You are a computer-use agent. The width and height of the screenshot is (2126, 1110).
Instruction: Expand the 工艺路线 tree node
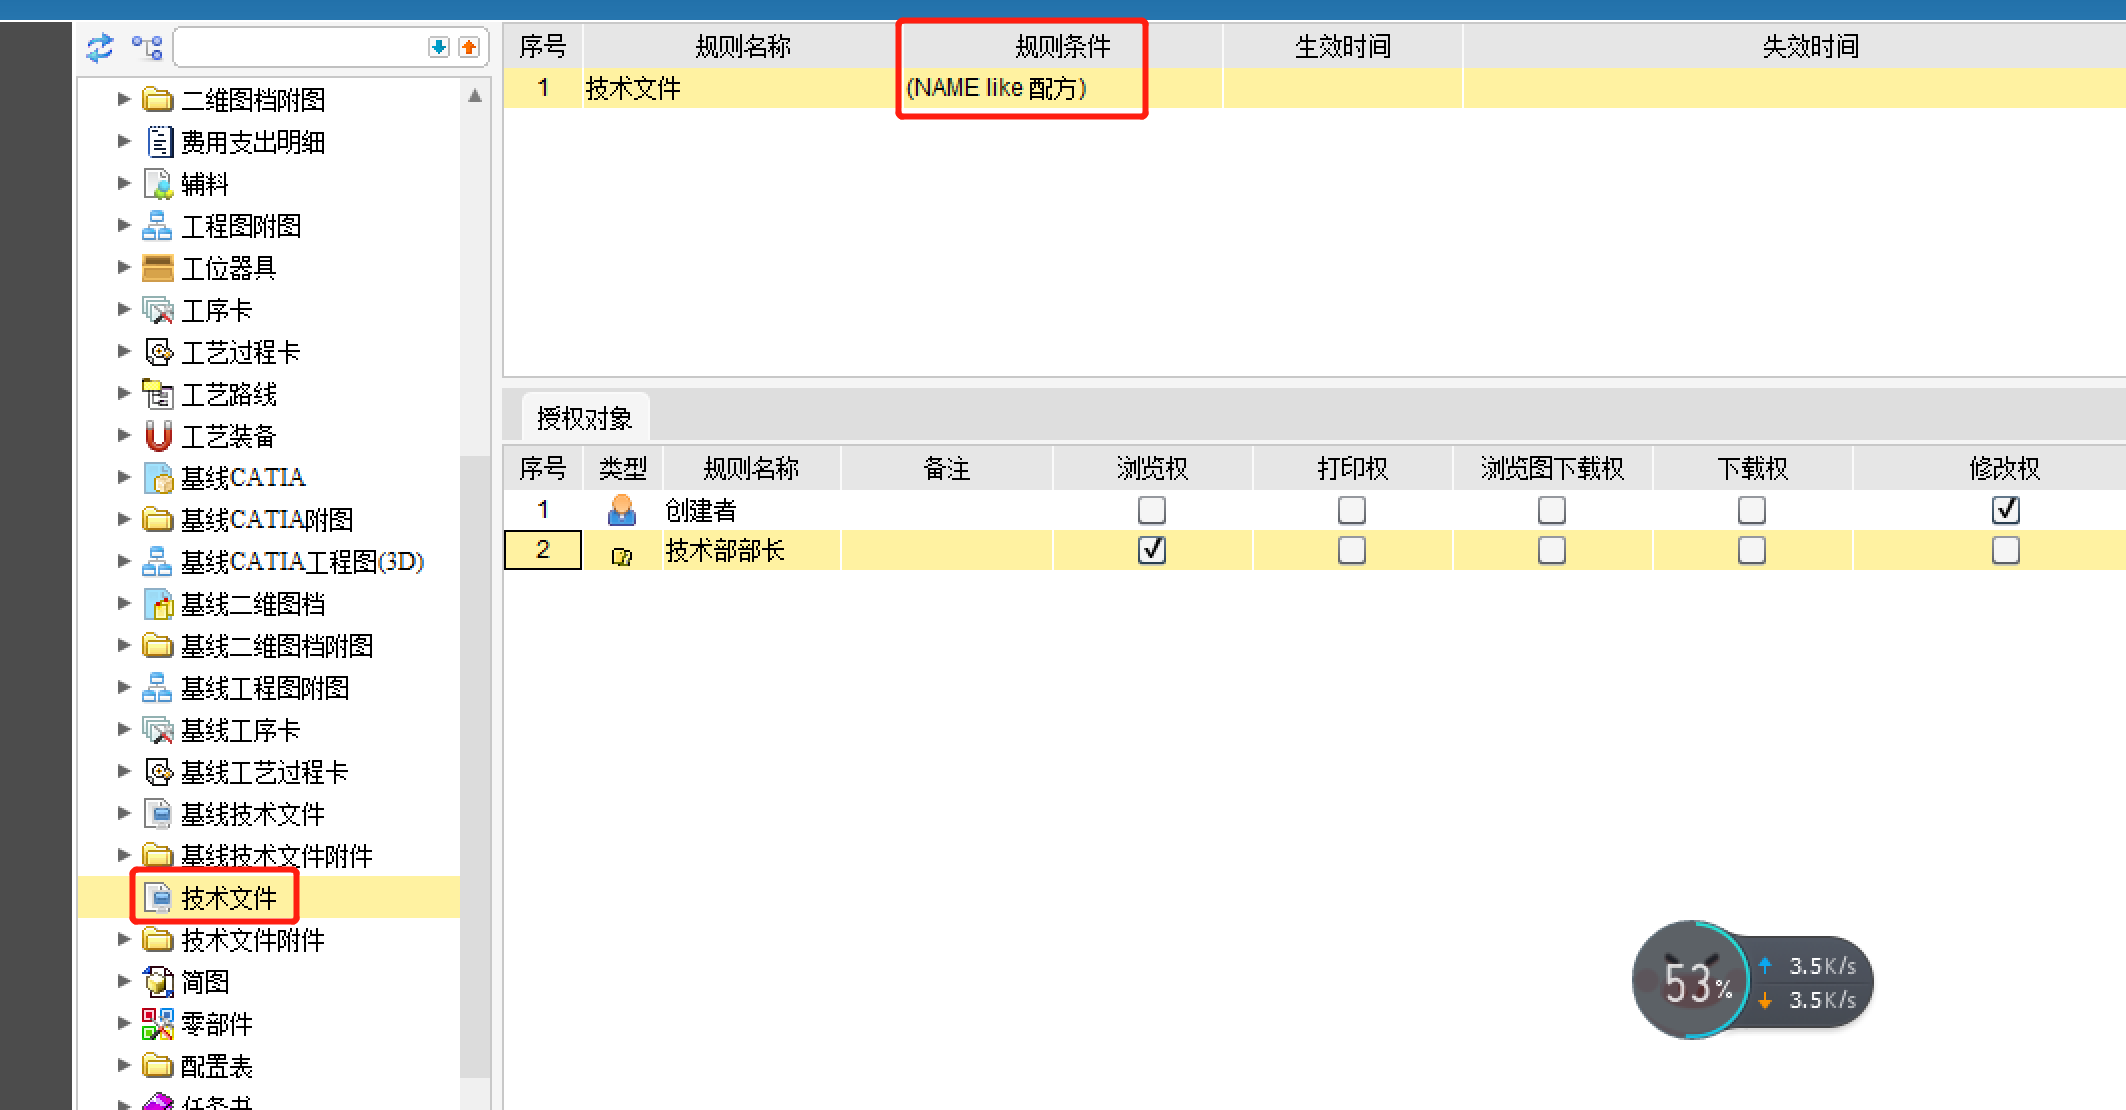pos(124,393)
